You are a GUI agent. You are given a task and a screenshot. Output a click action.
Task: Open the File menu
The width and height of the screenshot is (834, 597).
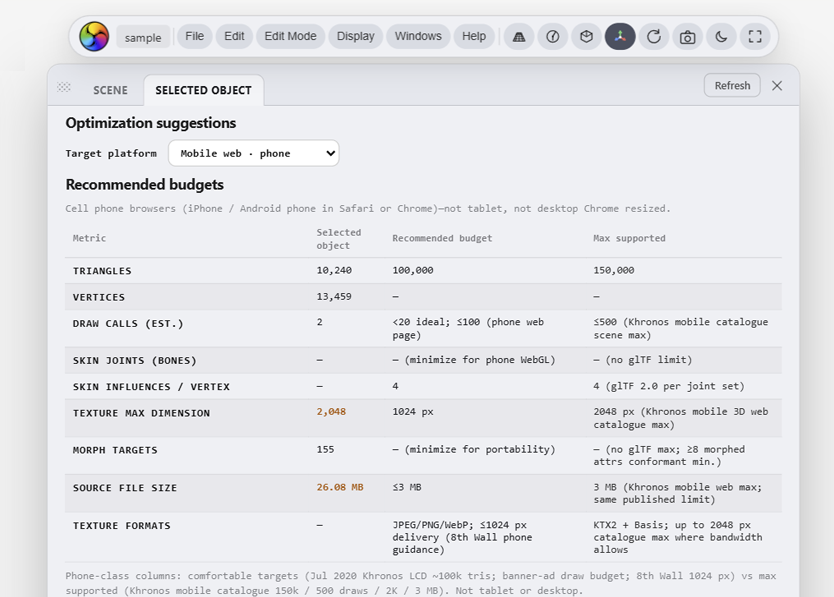[195, 36]
